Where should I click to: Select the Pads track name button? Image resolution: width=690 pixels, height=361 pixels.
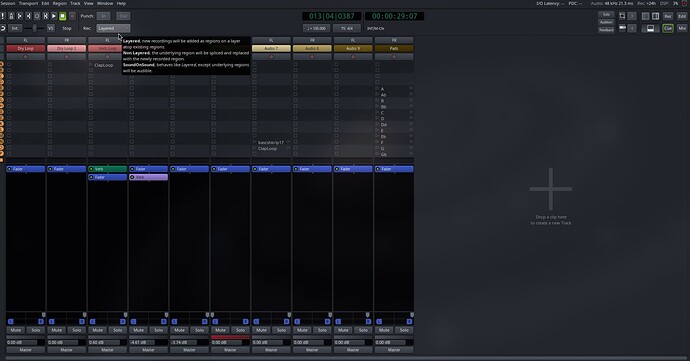pyautogui.click(x=394, y=48)
